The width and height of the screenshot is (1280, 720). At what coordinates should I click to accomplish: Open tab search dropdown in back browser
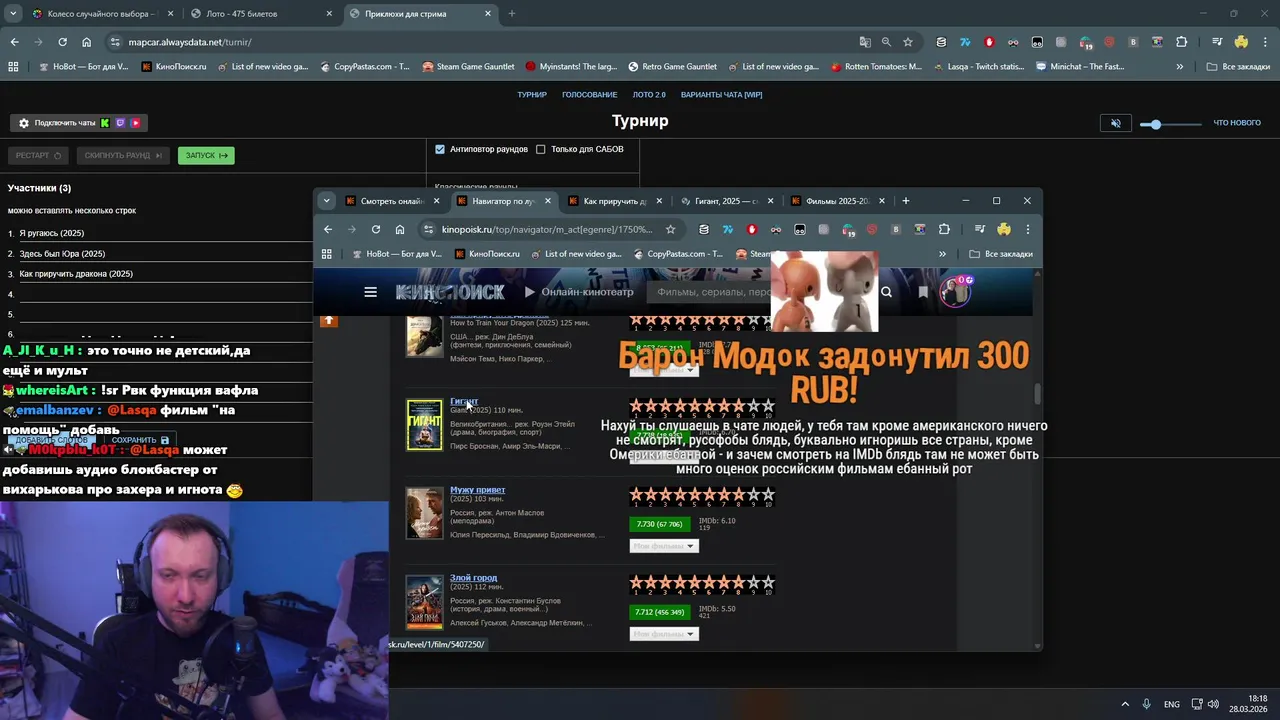[x=13, y=14]
